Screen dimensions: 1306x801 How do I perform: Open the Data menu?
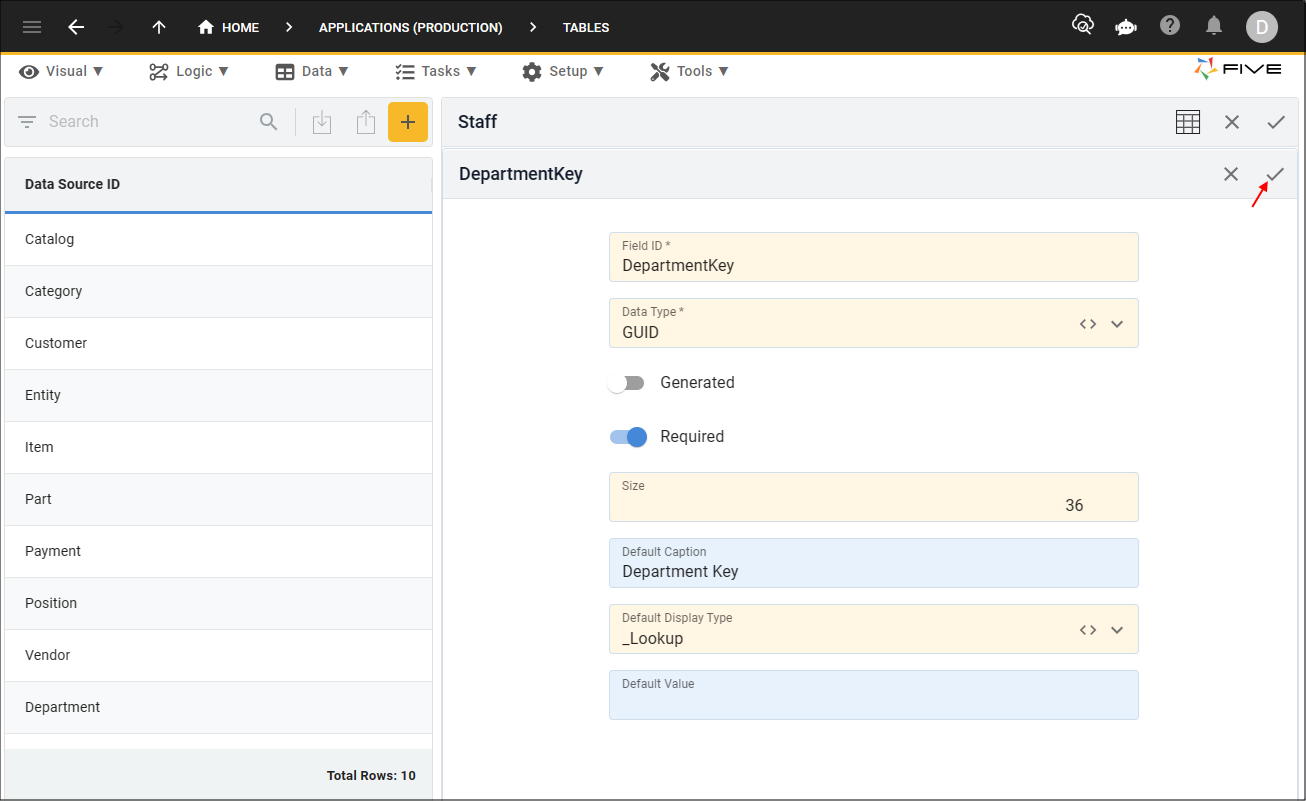pyautogui.click(x=312, y=71)
